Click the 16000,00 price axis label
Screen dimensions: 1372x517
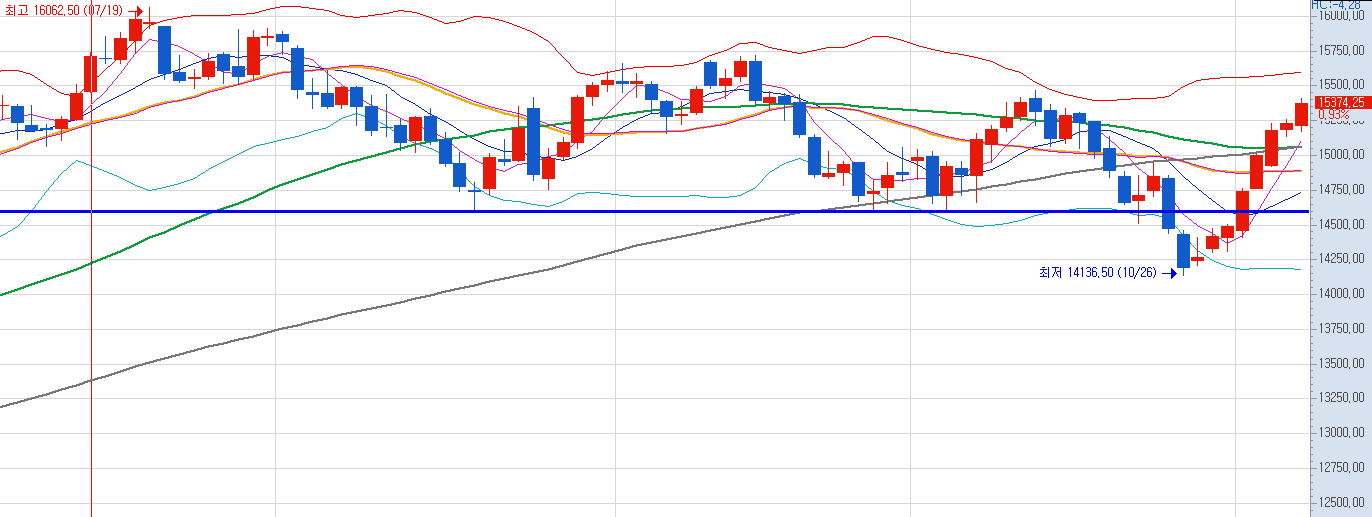point(1341,16)
